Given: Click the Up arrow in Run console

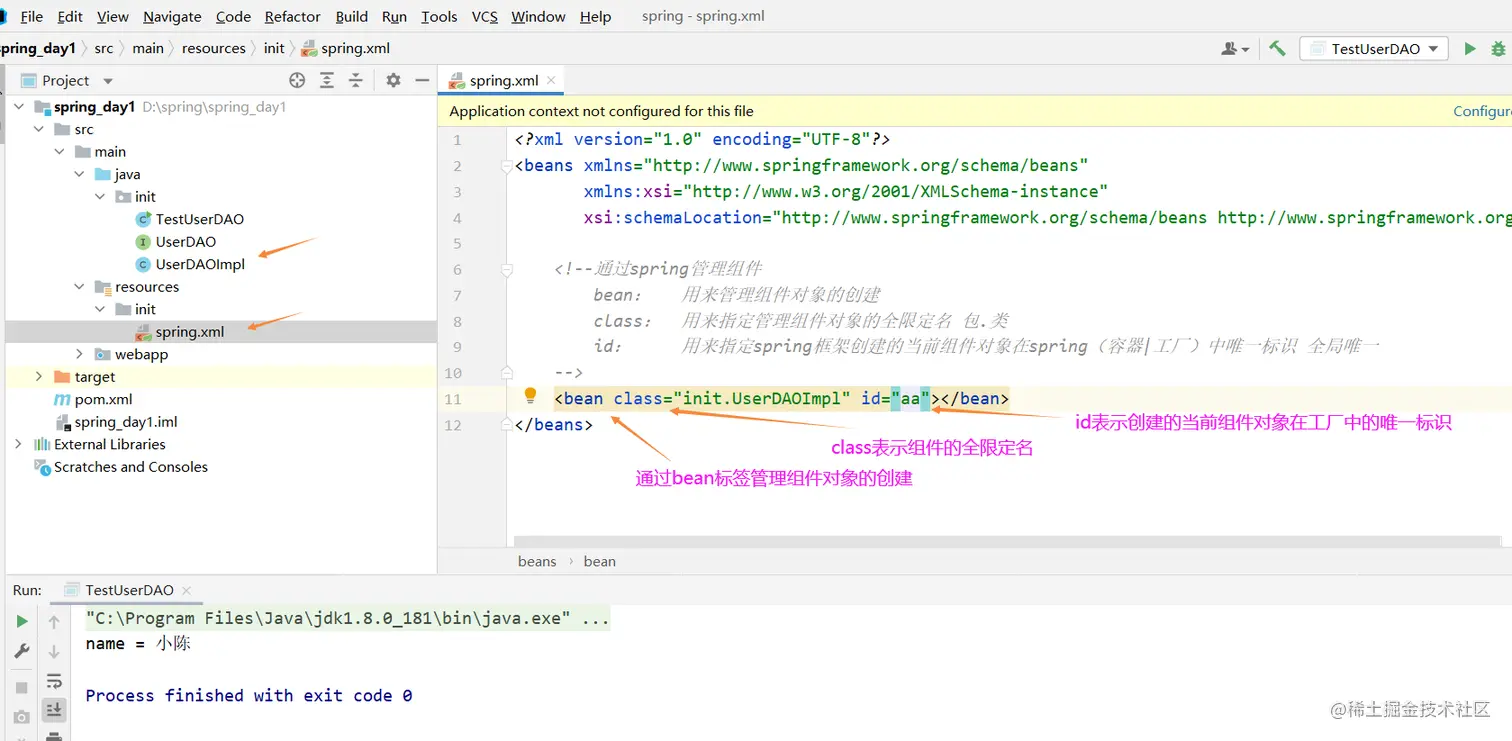Looking at the screenshot, I should [x=54, y=622].
